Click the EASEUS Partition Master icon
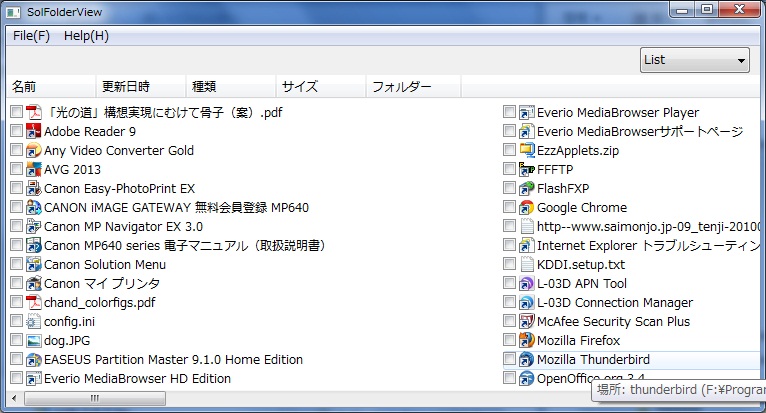The image size is (766, 413). [x=34, y=360]
